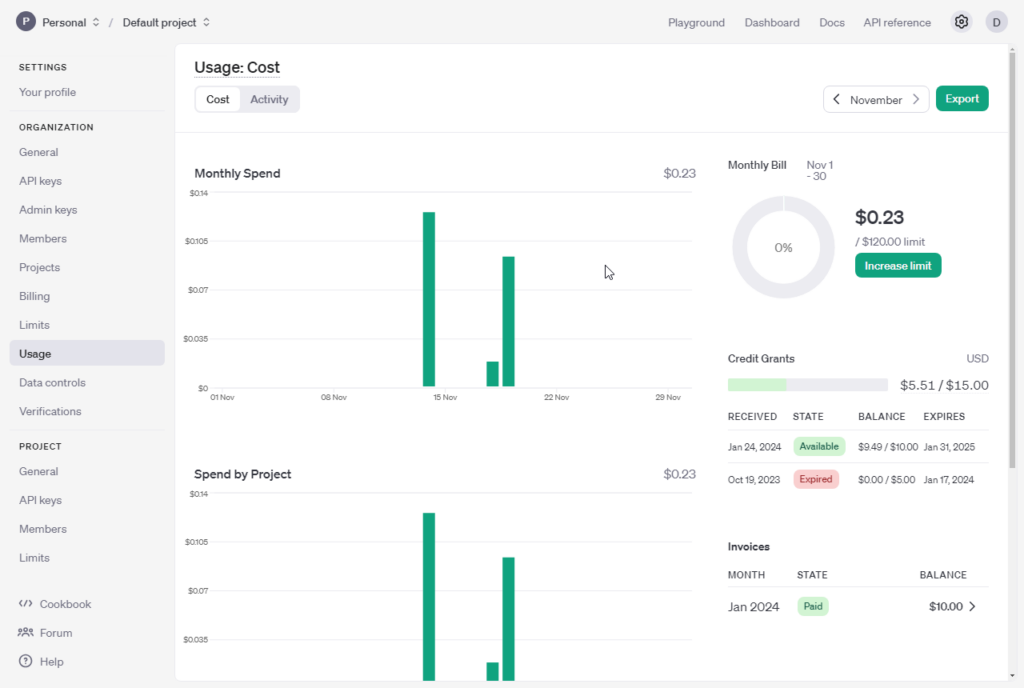
Task: Open the Cookbook link
Action: click(x=65, y=604)
